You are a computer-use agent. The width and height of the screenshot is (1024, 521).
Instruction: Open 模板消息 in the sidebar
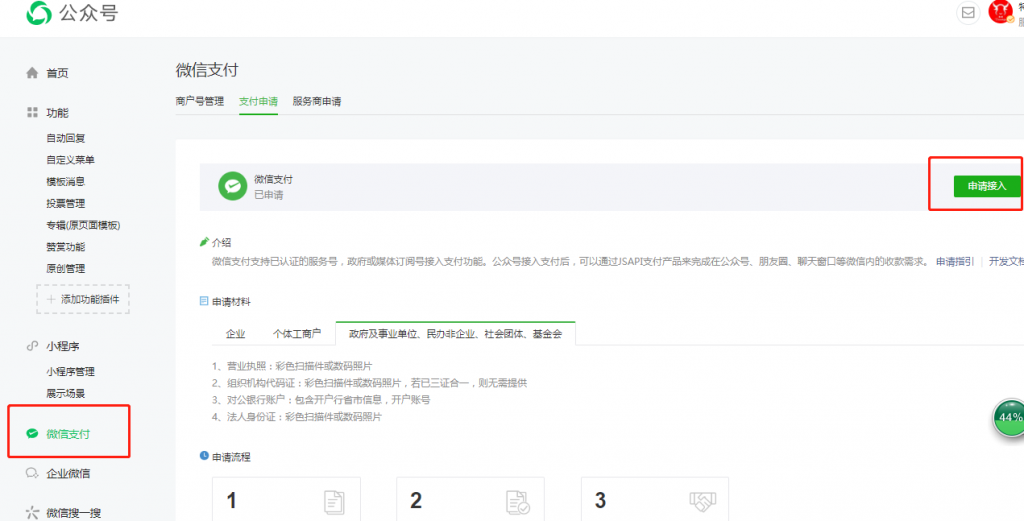click(x=65, y=182)
